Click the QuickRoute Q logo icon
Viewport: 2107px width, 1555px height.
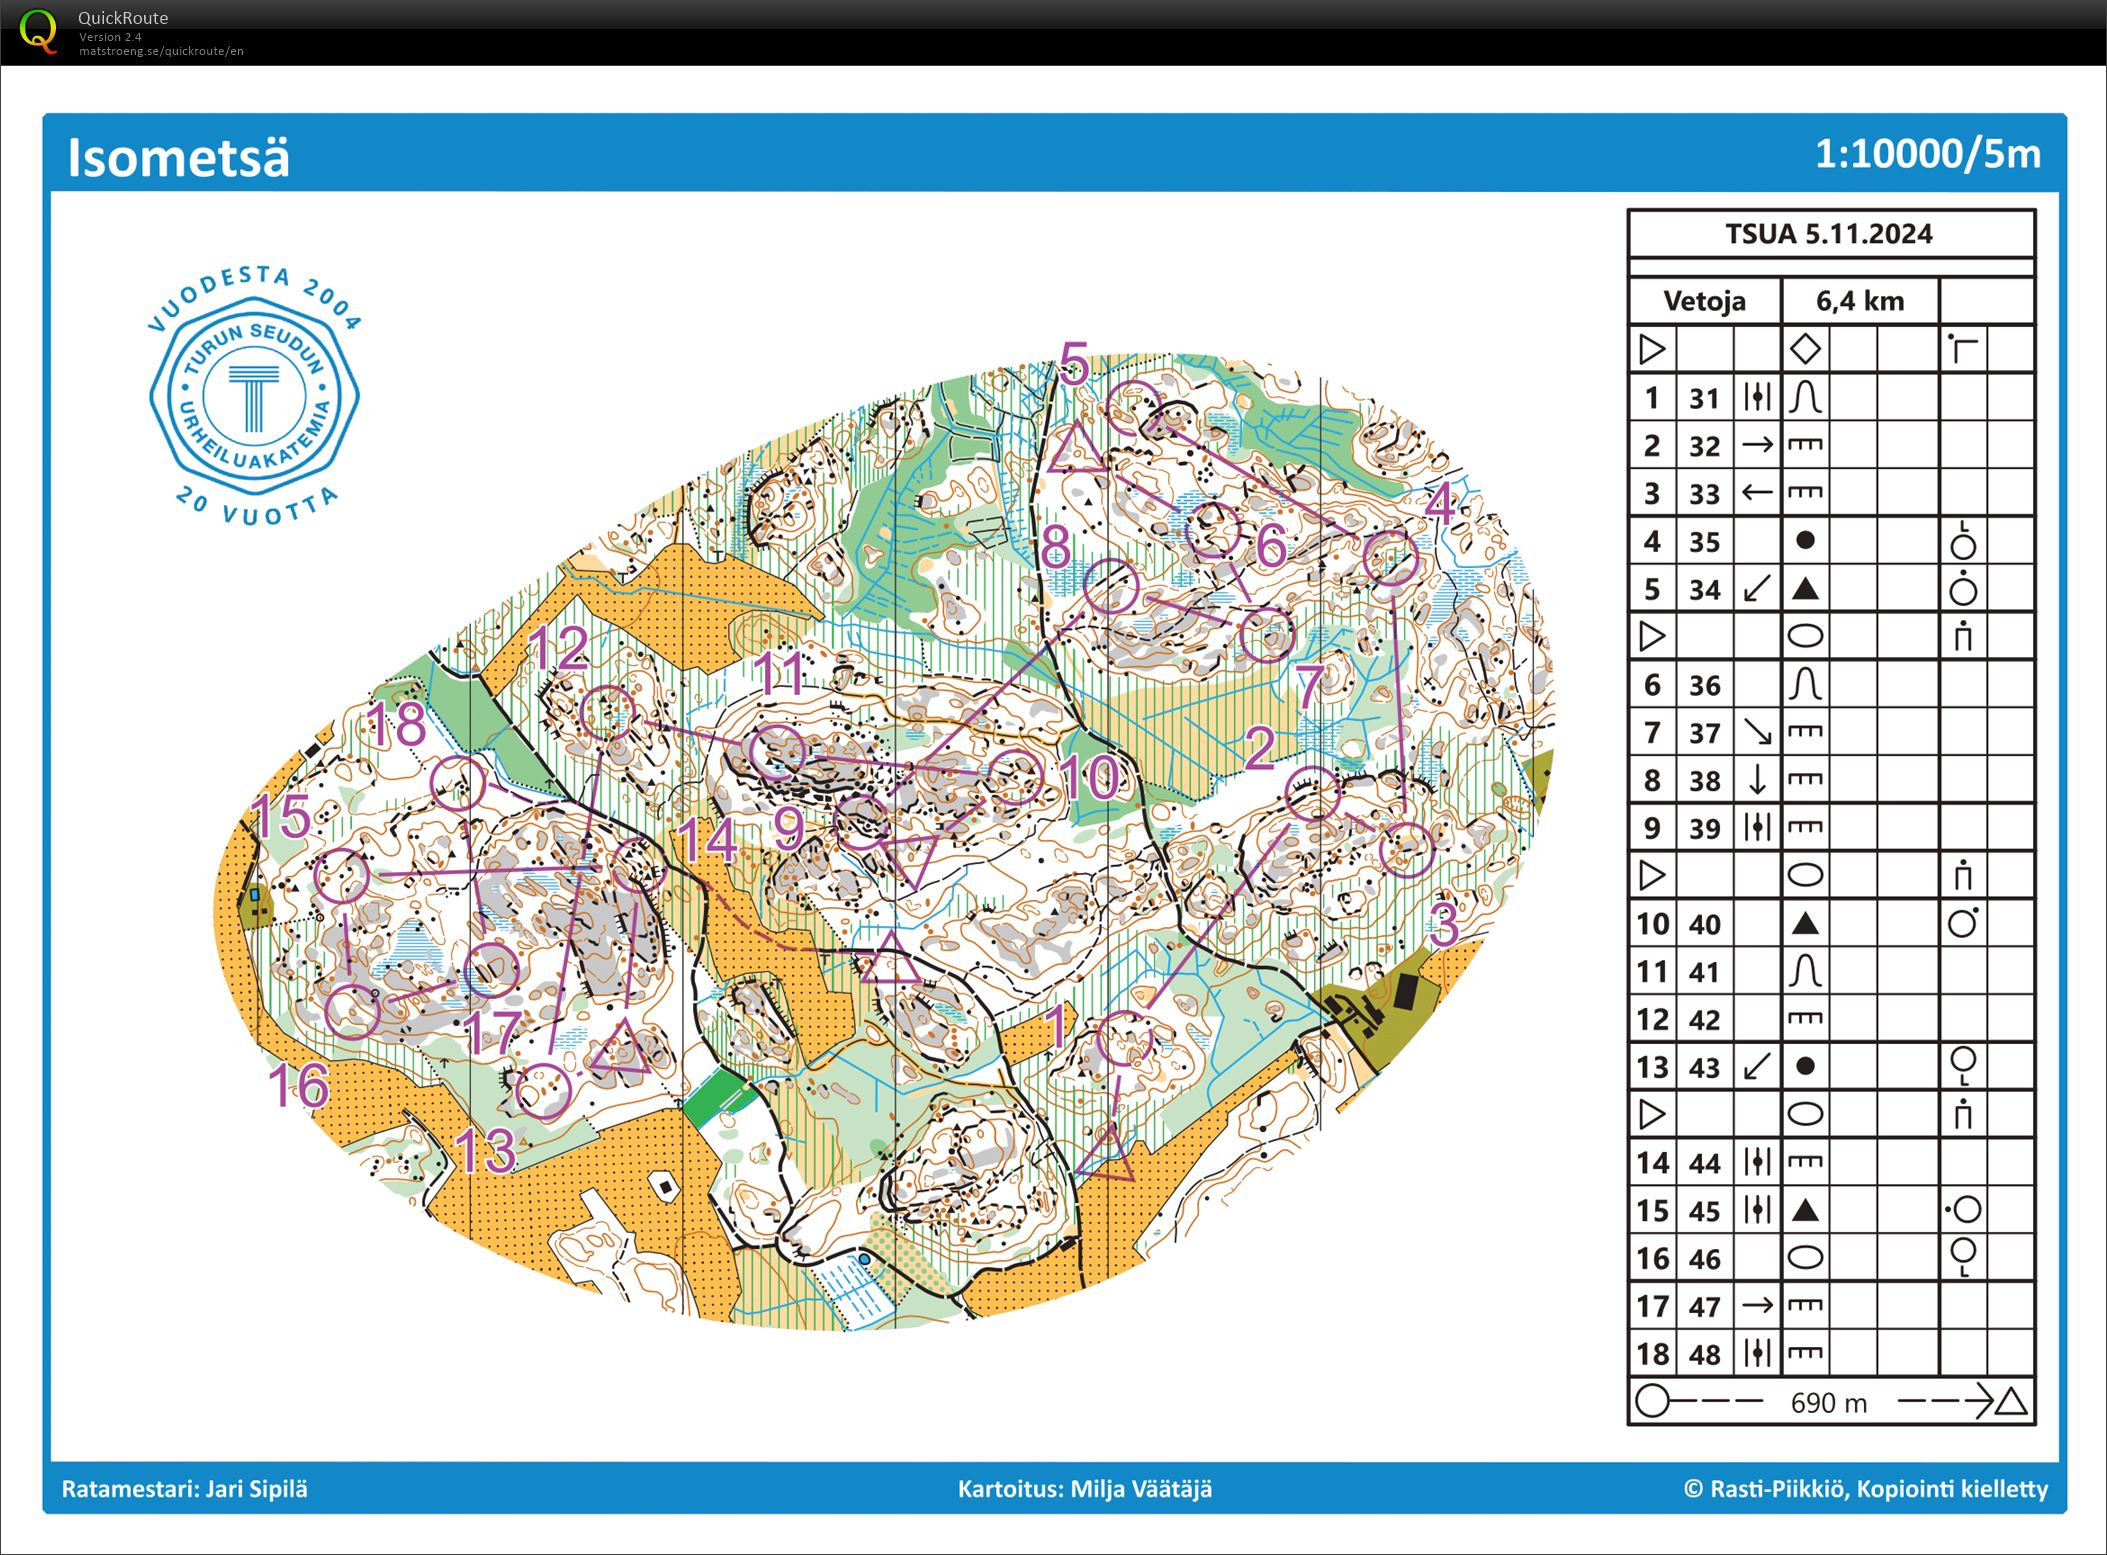click(38, 30)
